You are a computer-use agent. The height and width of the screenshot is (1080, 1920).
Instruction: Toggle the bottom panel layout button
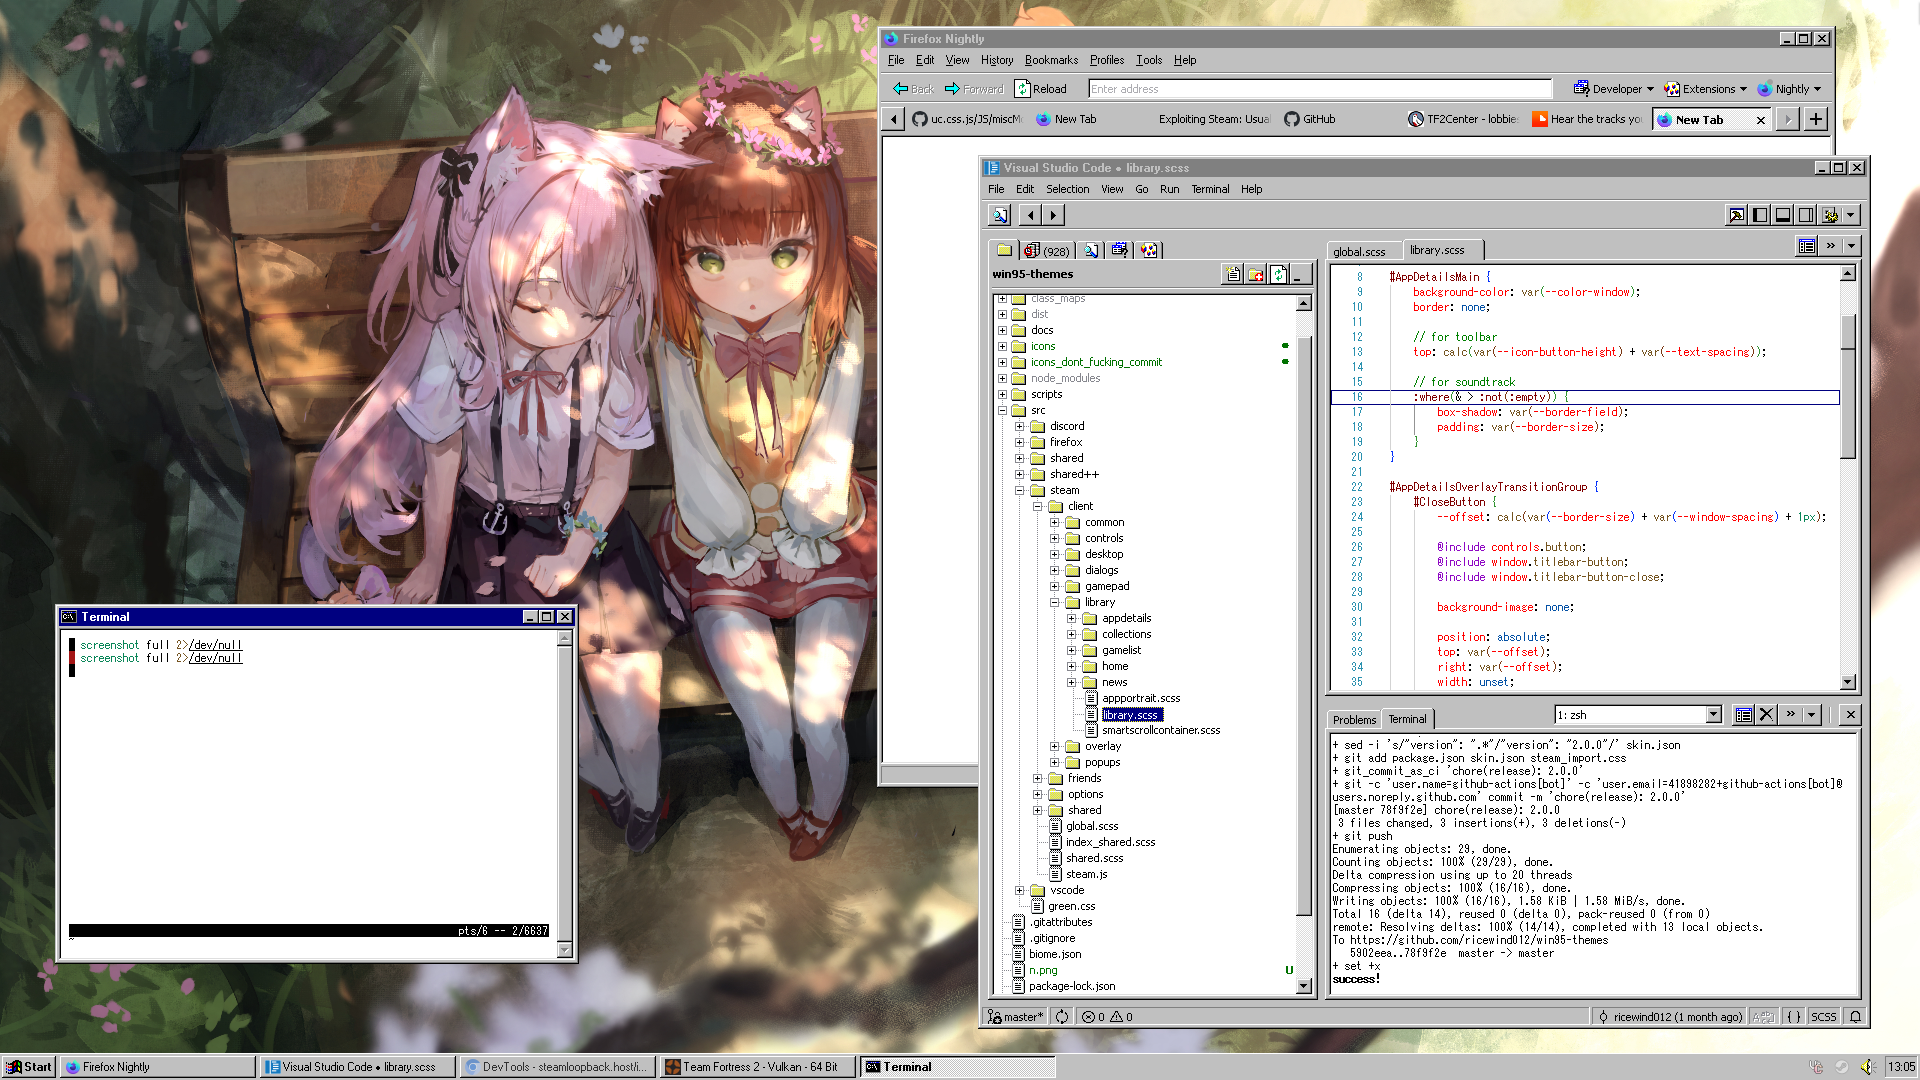coord(1783,215)
